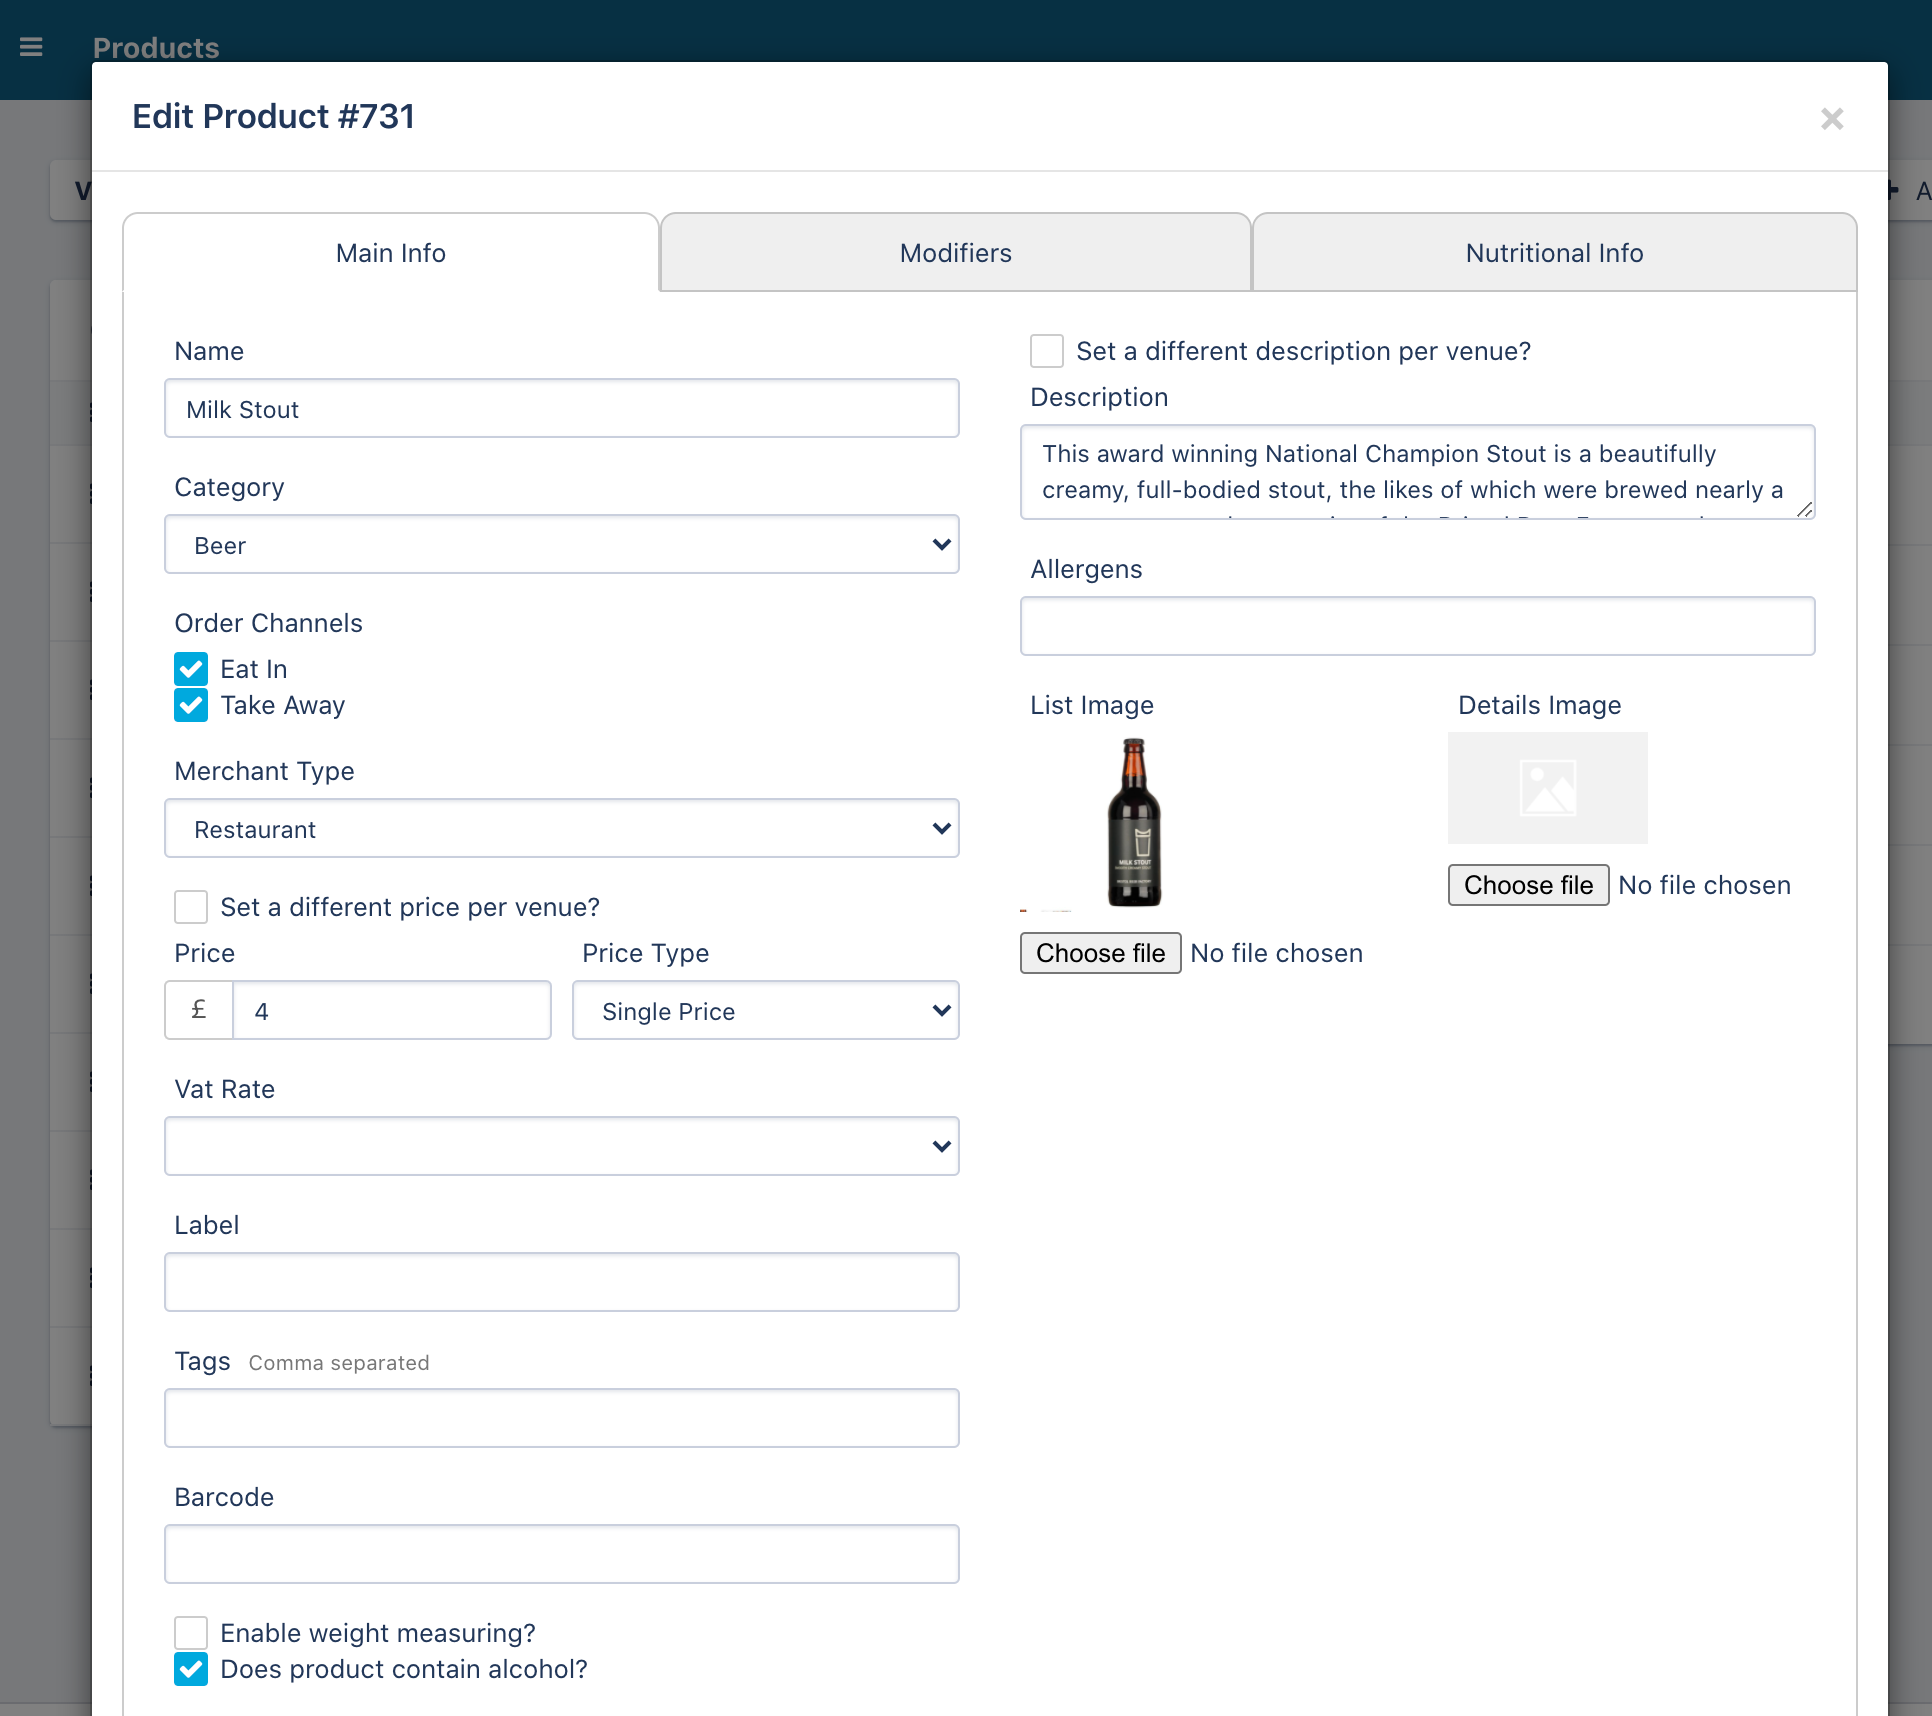Image resolution: width=1932 pixels, height=1716 pixels.
Task: Enable different price per venue checkbox
Action: coord(191,907)
